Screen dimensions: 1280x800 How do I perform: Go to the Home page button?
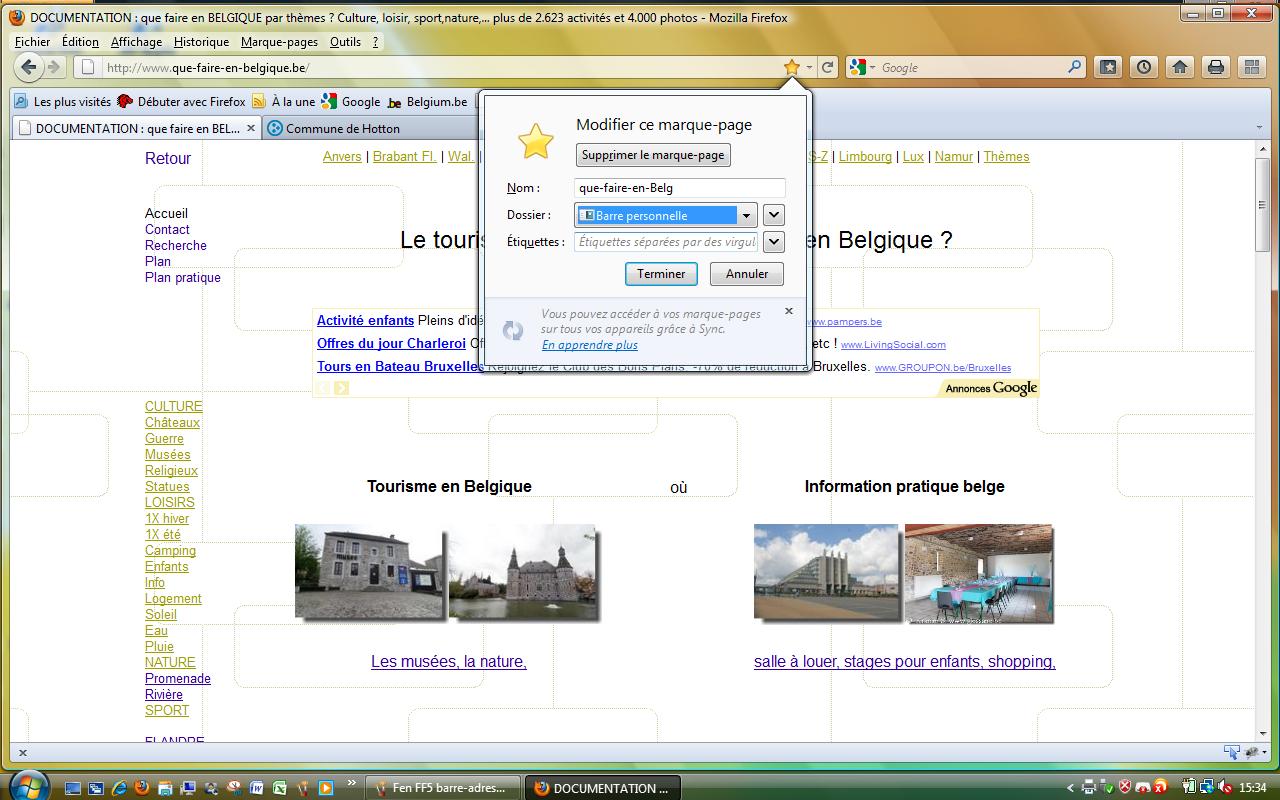coord(1180,67)
